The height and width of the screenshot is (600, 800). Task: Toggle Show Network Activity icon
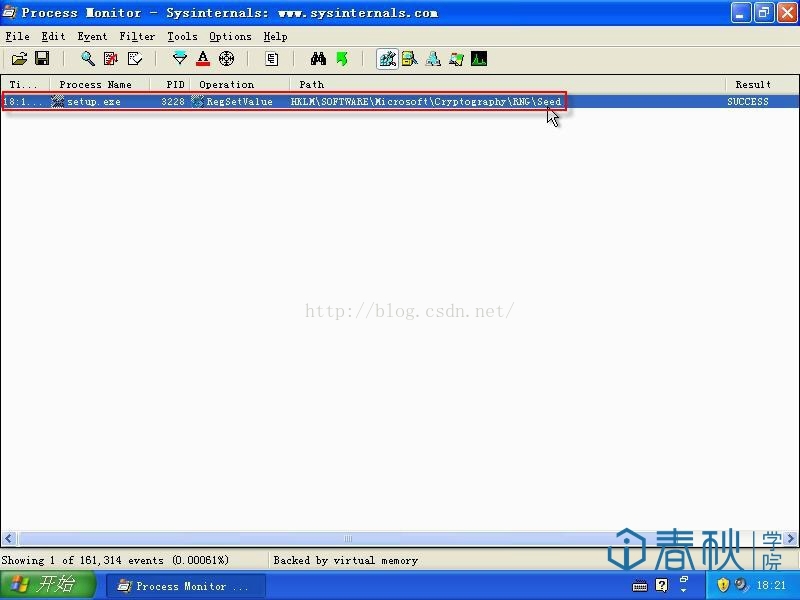point(433,59)
